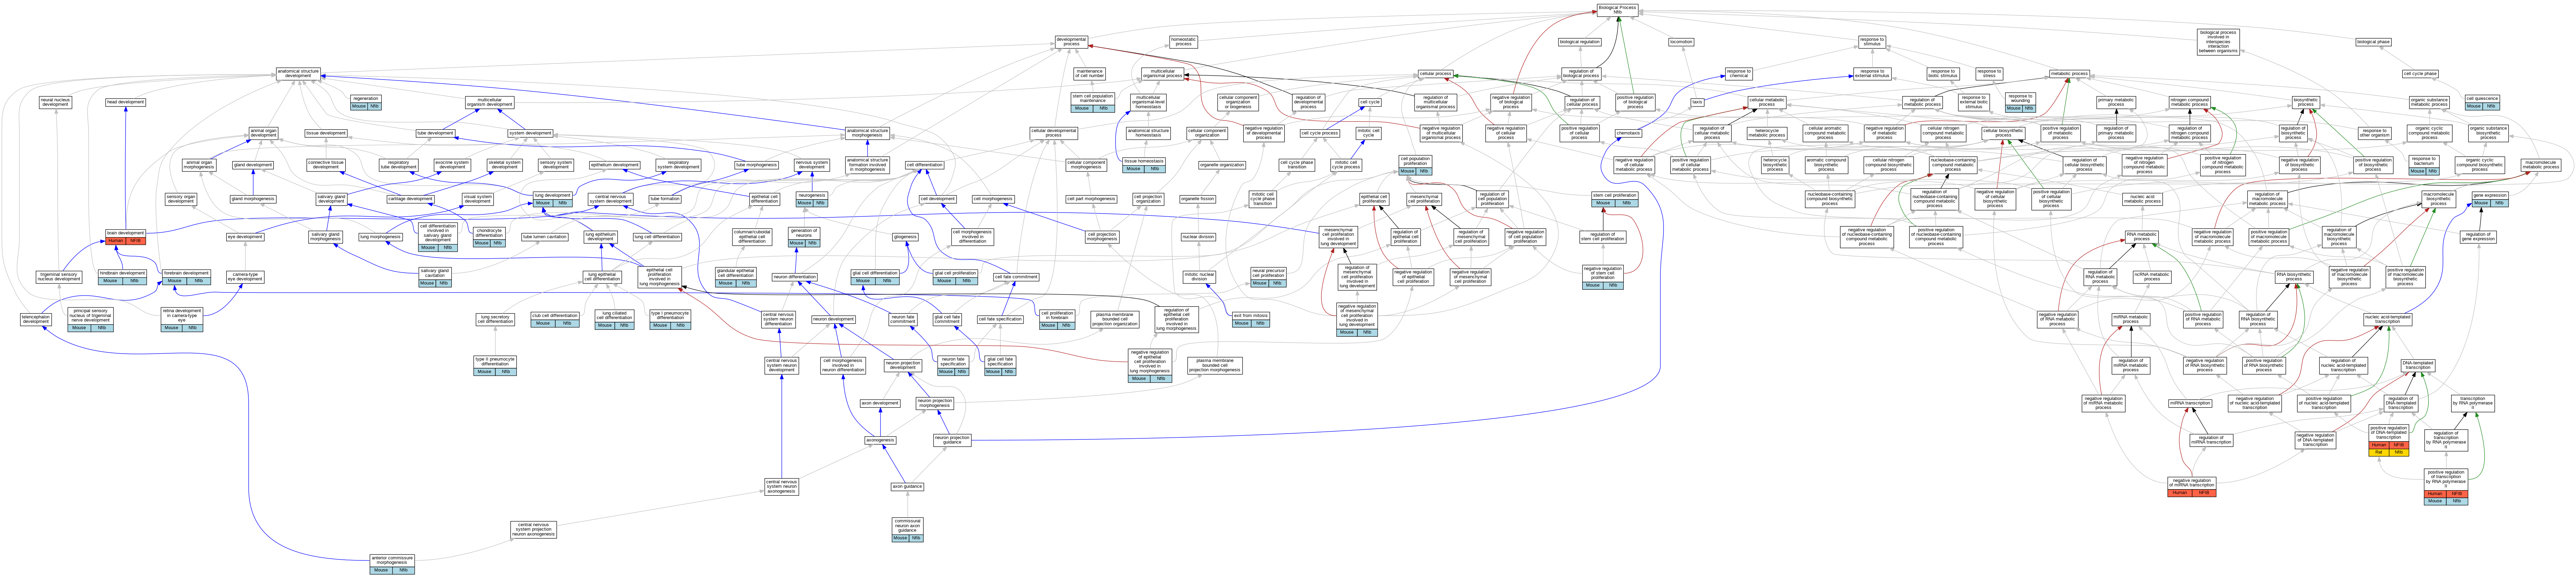Viewport: 2576px width, 578px height.
Task: Click the "stem cell proliferation" node
Action: 1615,199
